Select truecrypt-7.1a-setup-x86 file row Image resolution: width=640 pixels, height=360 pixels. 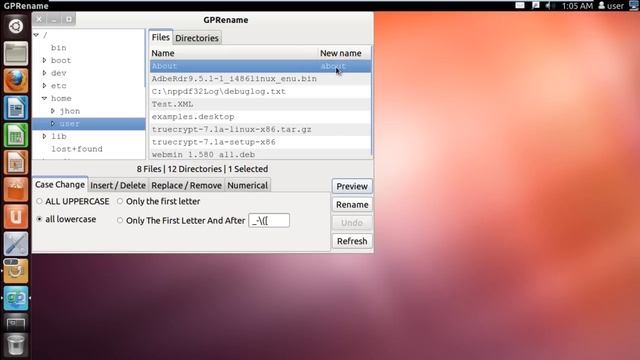tap(260, 142)
